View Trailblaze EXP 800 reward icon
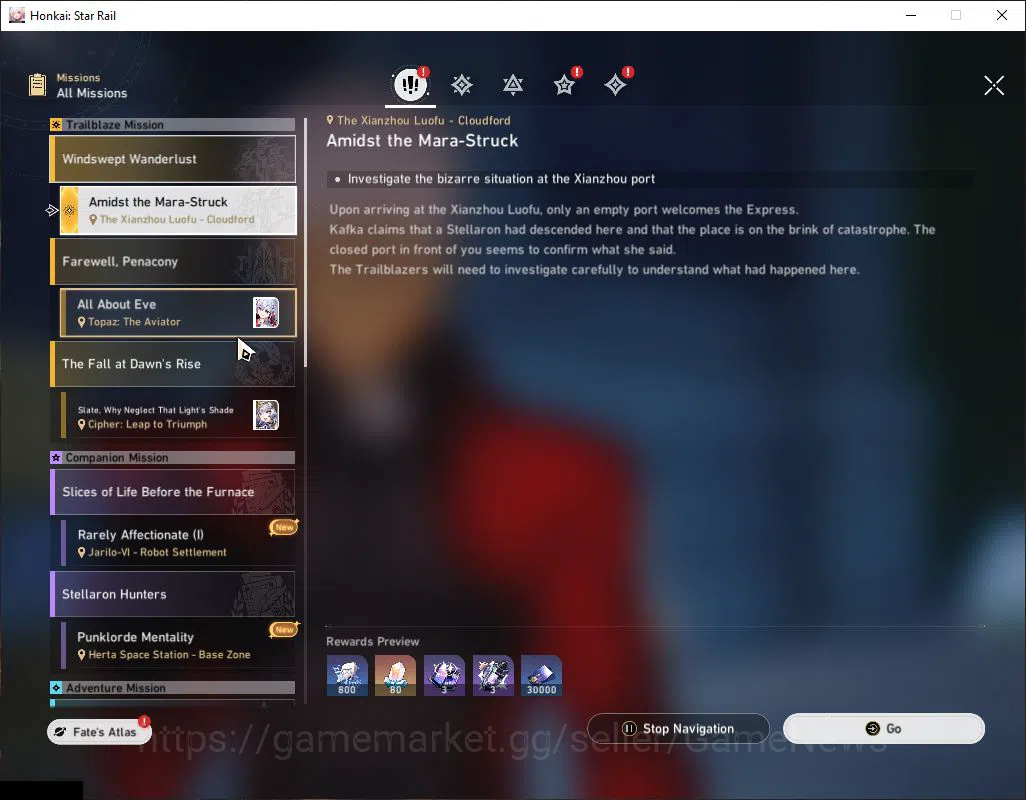Screen dimensions: 1026x800 pos(347,675)
